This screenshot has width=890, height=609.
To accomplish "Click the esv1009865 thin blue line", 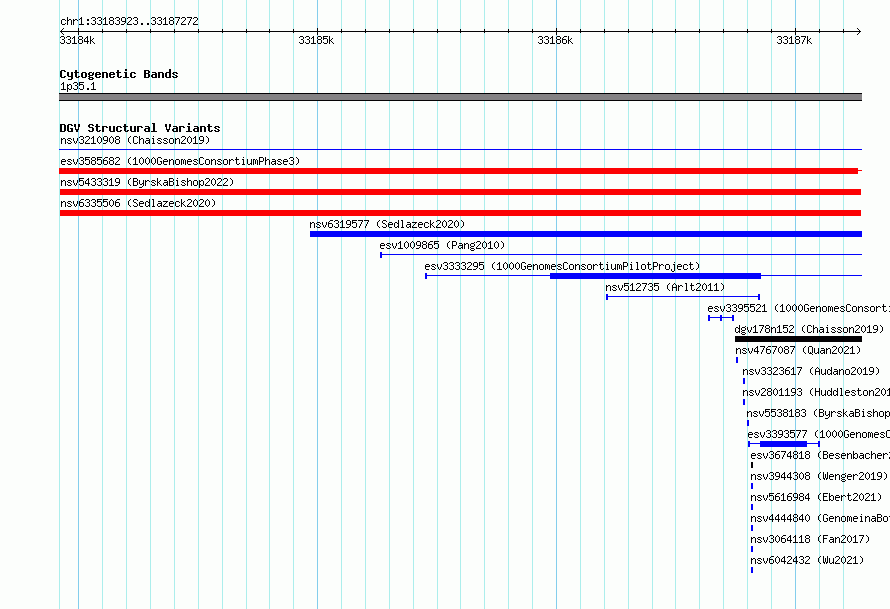I will [x=621, y=255].
